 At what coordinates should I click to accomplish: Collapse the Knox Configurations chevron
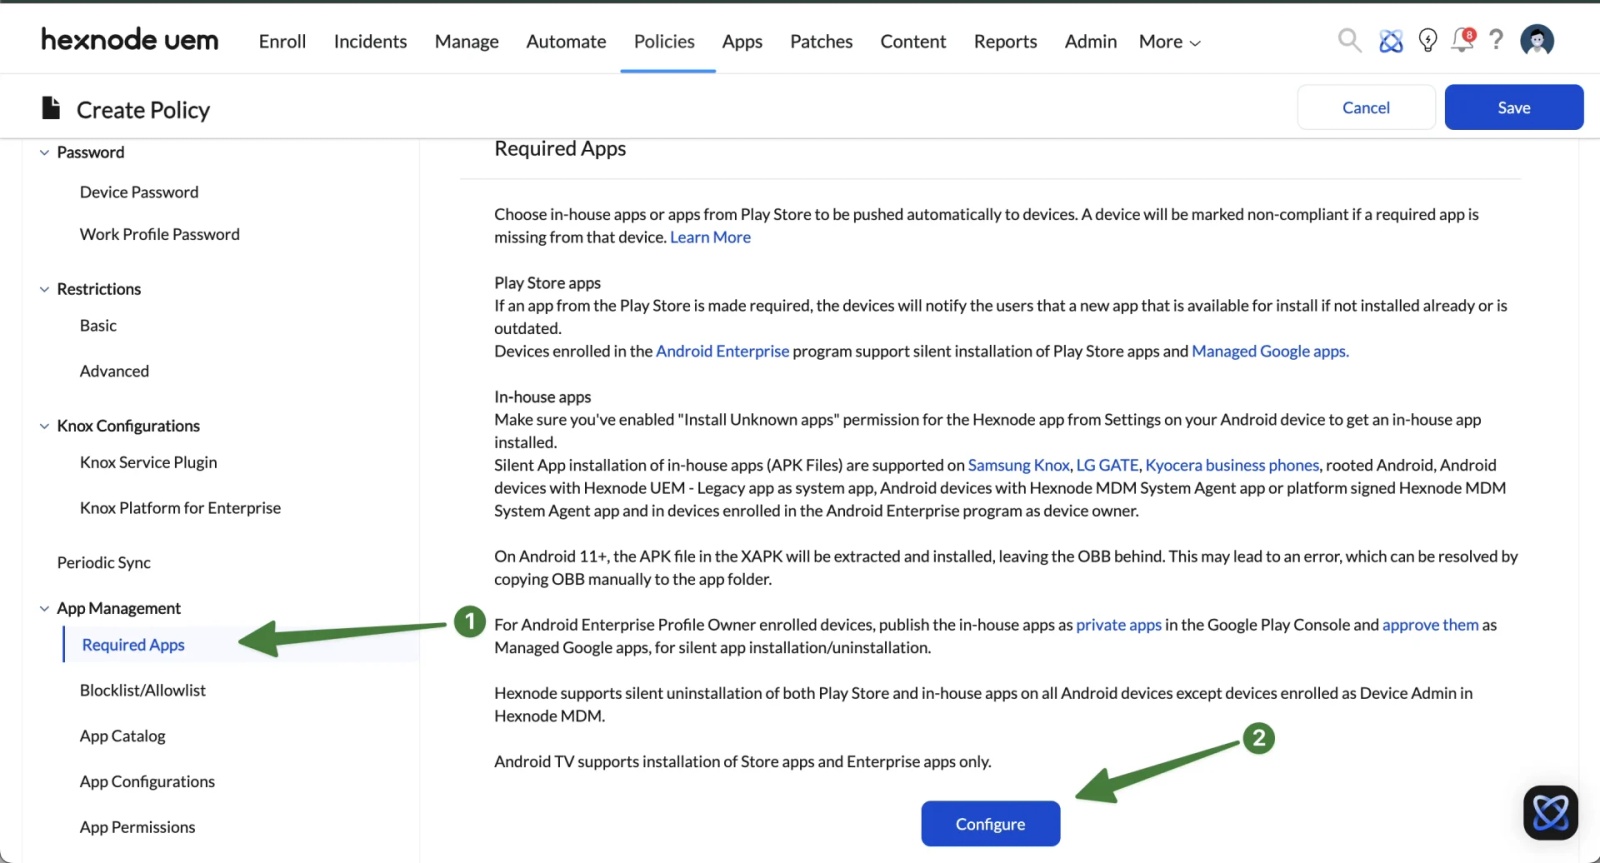click(x=44, y=427)
